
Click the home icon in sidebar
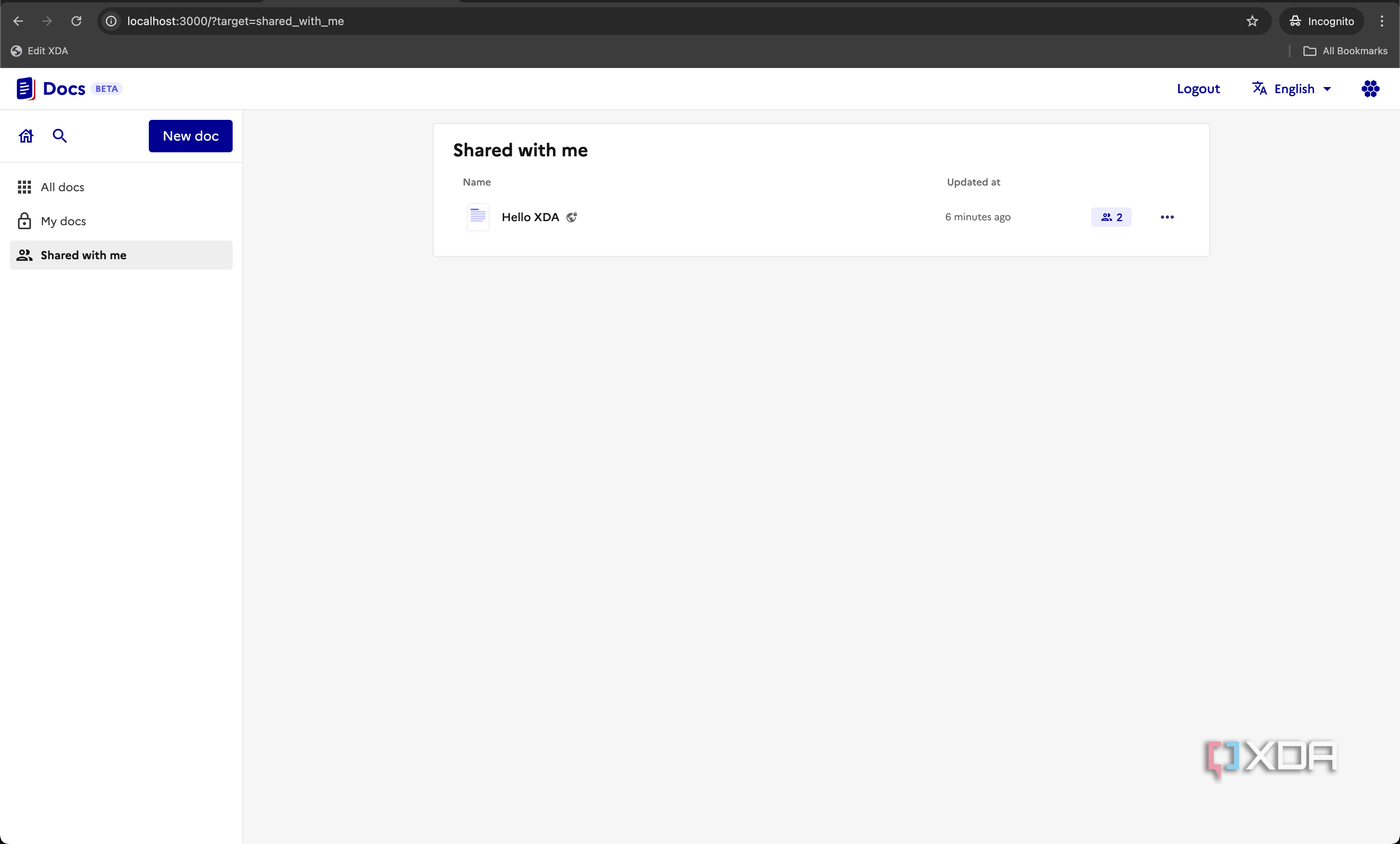coord(26,136)
